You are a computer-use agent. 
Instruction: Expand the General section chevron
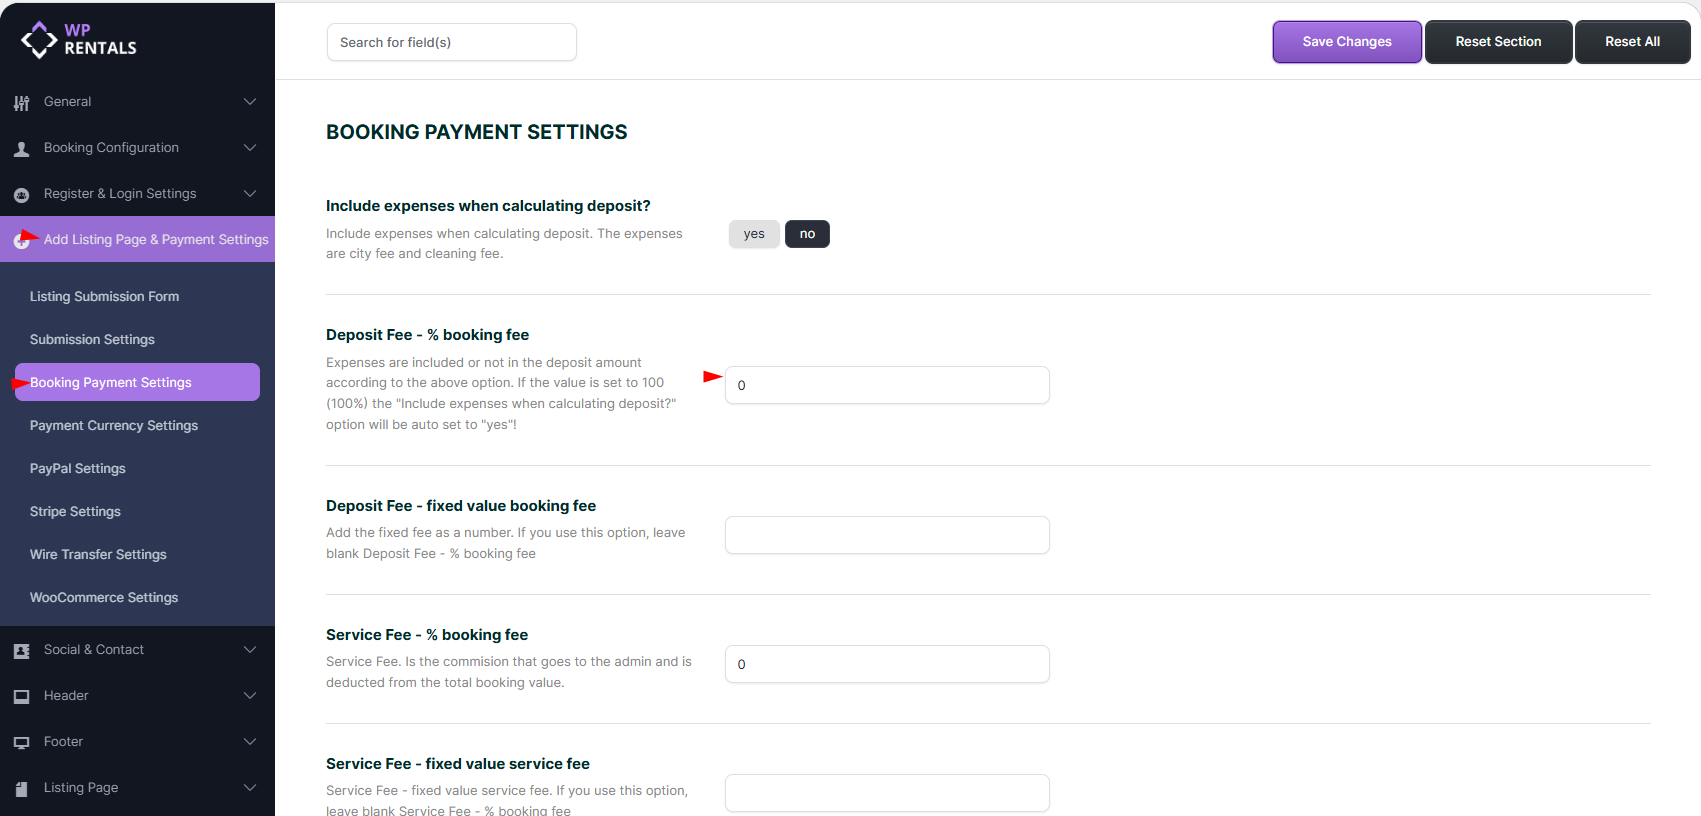[250, 102]
